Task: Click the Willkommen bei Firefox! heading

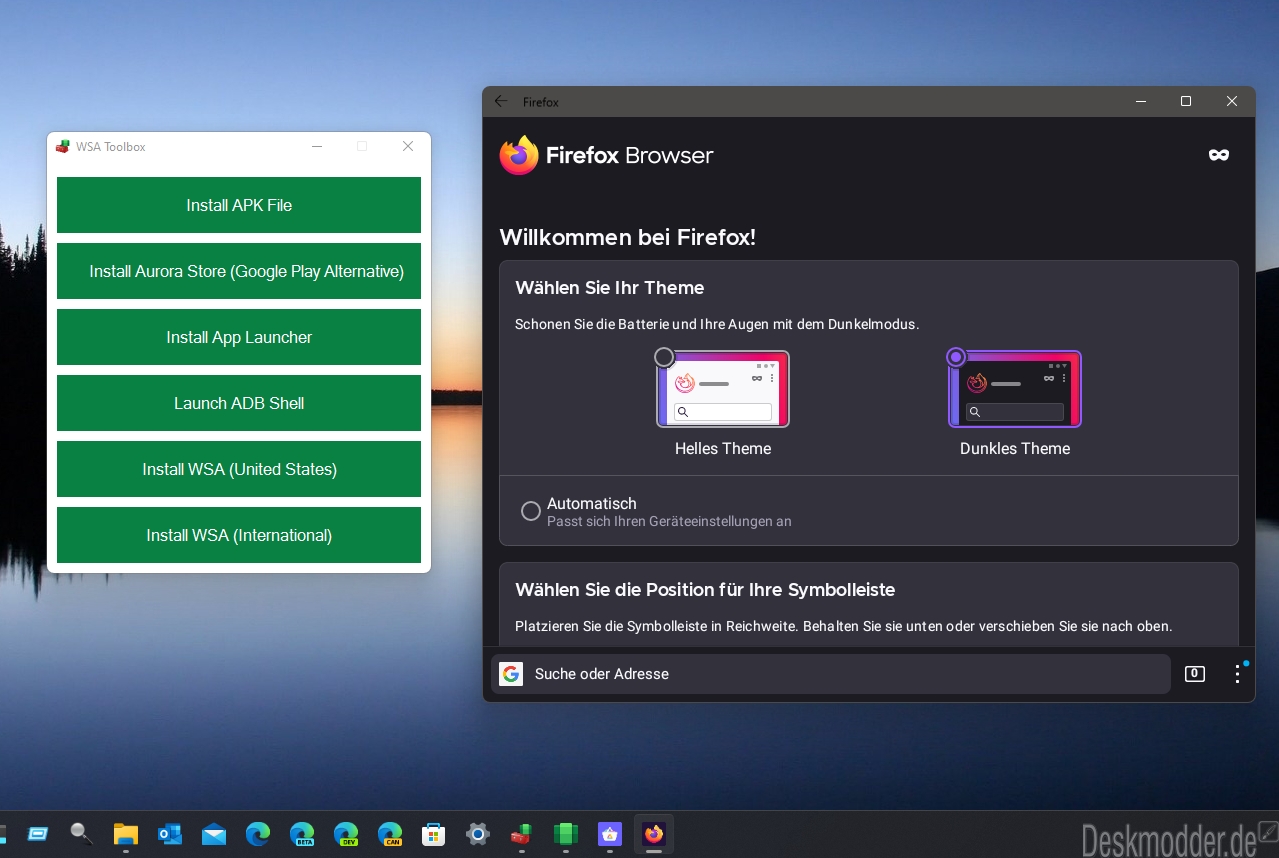Action: 627,237
